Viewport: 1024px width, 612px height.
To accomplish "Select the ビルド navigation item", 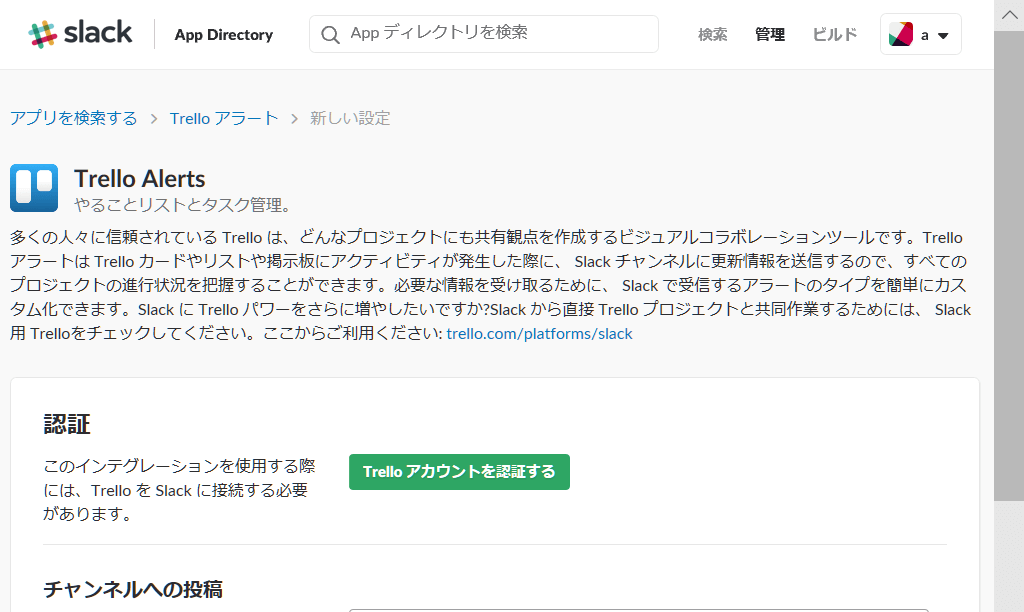I will tap(834, 35).
